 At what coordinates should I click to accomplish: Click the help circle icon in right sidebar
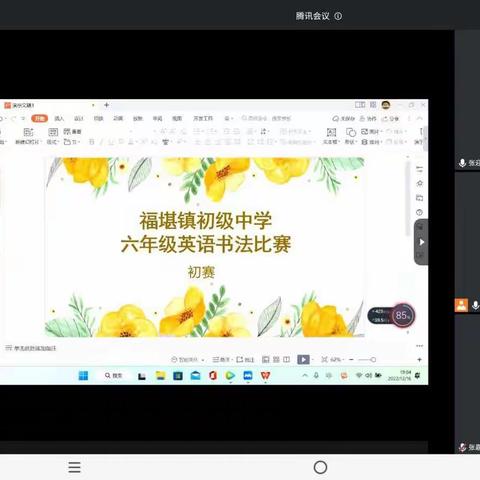point(420,212)
